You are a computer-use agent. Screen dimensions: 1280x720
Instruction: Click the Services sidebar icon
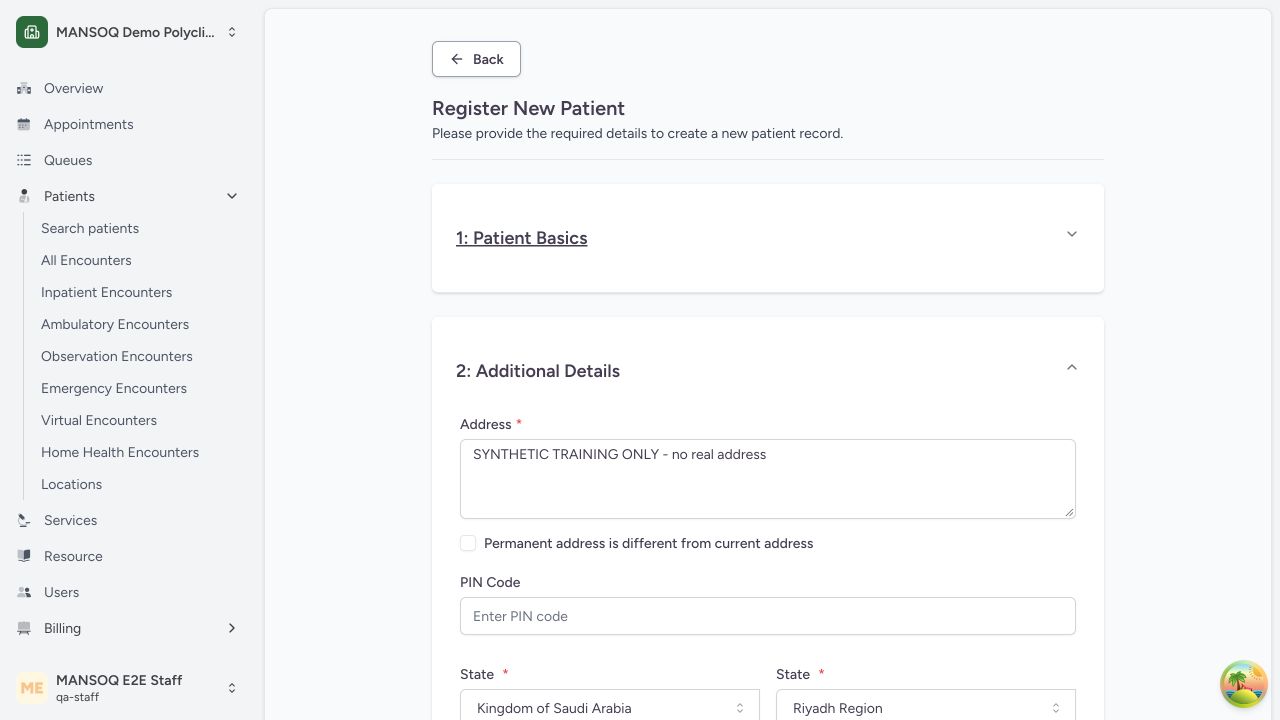[24, 520]
